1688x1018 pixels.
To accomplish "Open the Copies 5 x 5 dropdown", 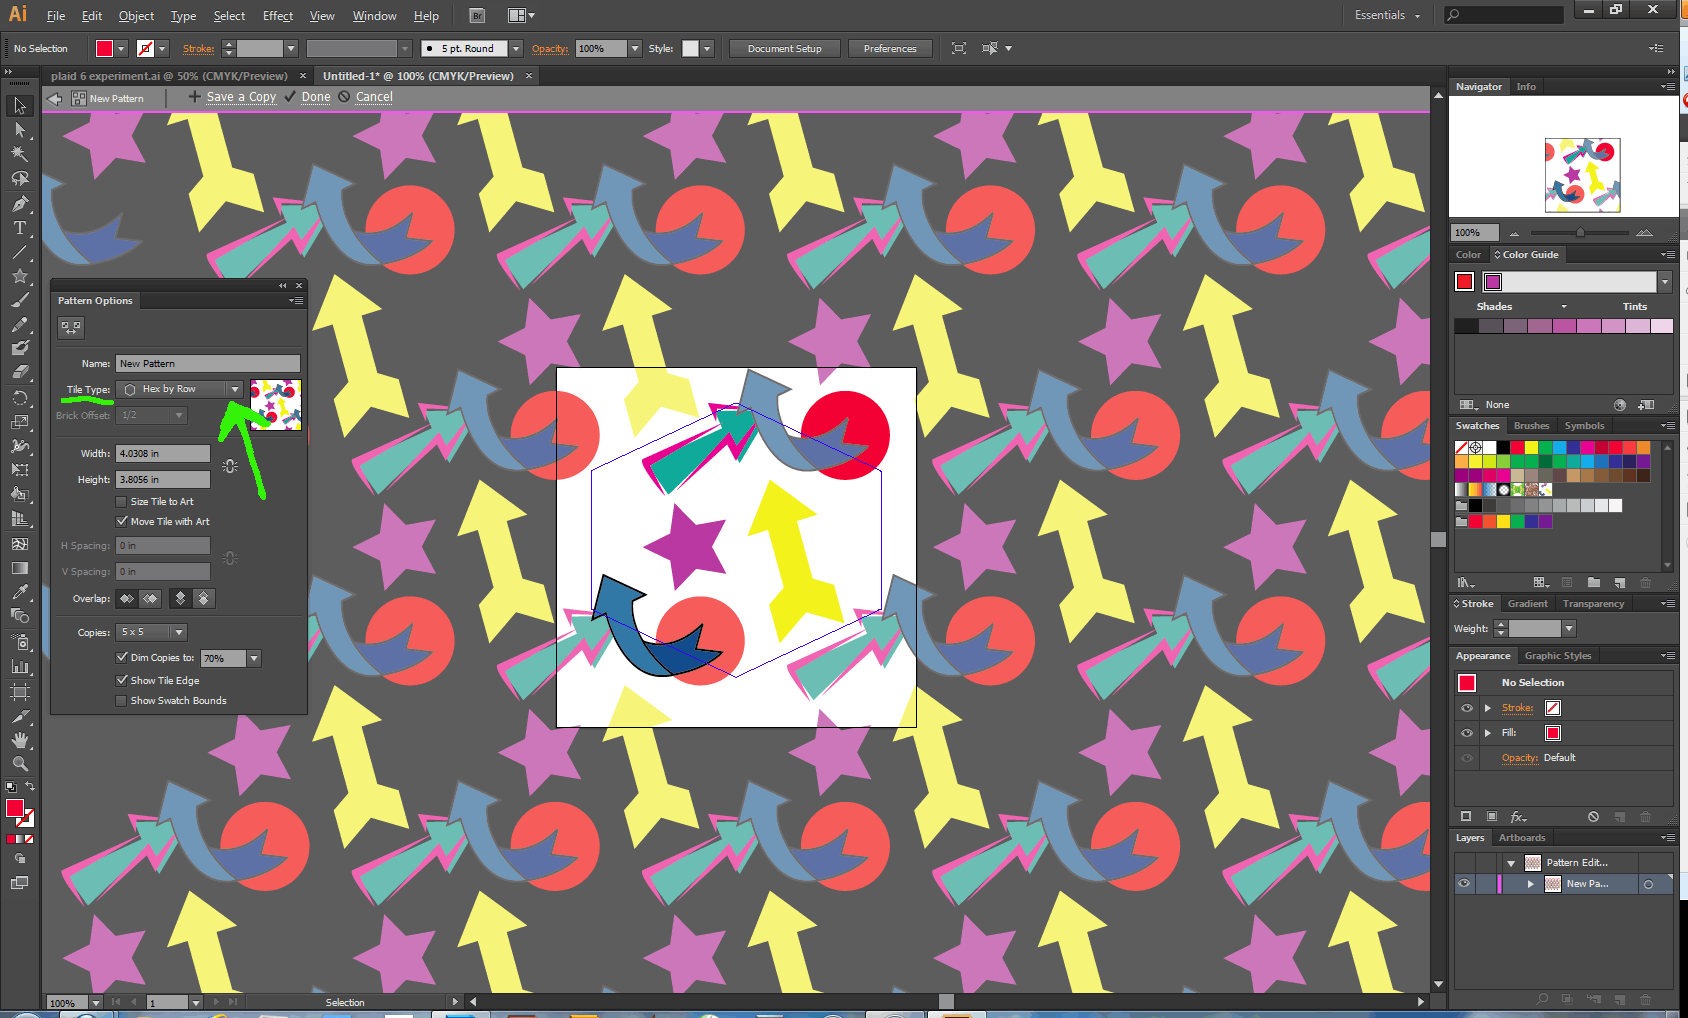I will pos(152,632).
